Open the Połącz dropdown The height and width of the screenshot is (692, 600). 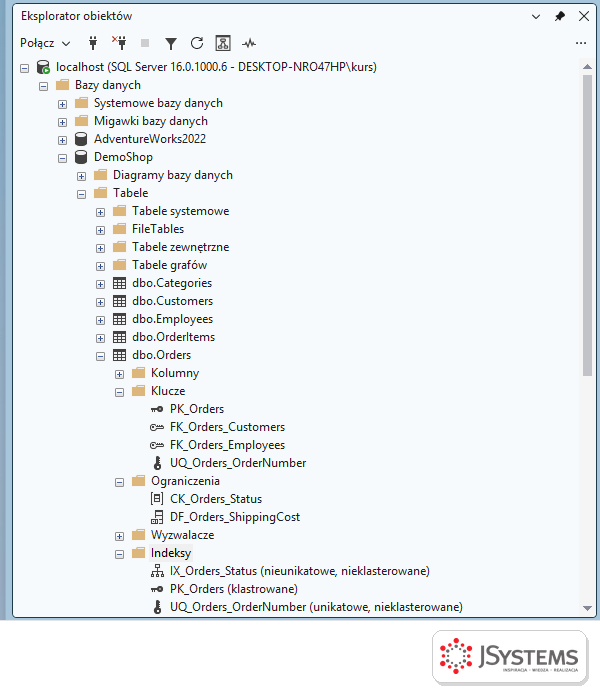click(x=45, y=43)
